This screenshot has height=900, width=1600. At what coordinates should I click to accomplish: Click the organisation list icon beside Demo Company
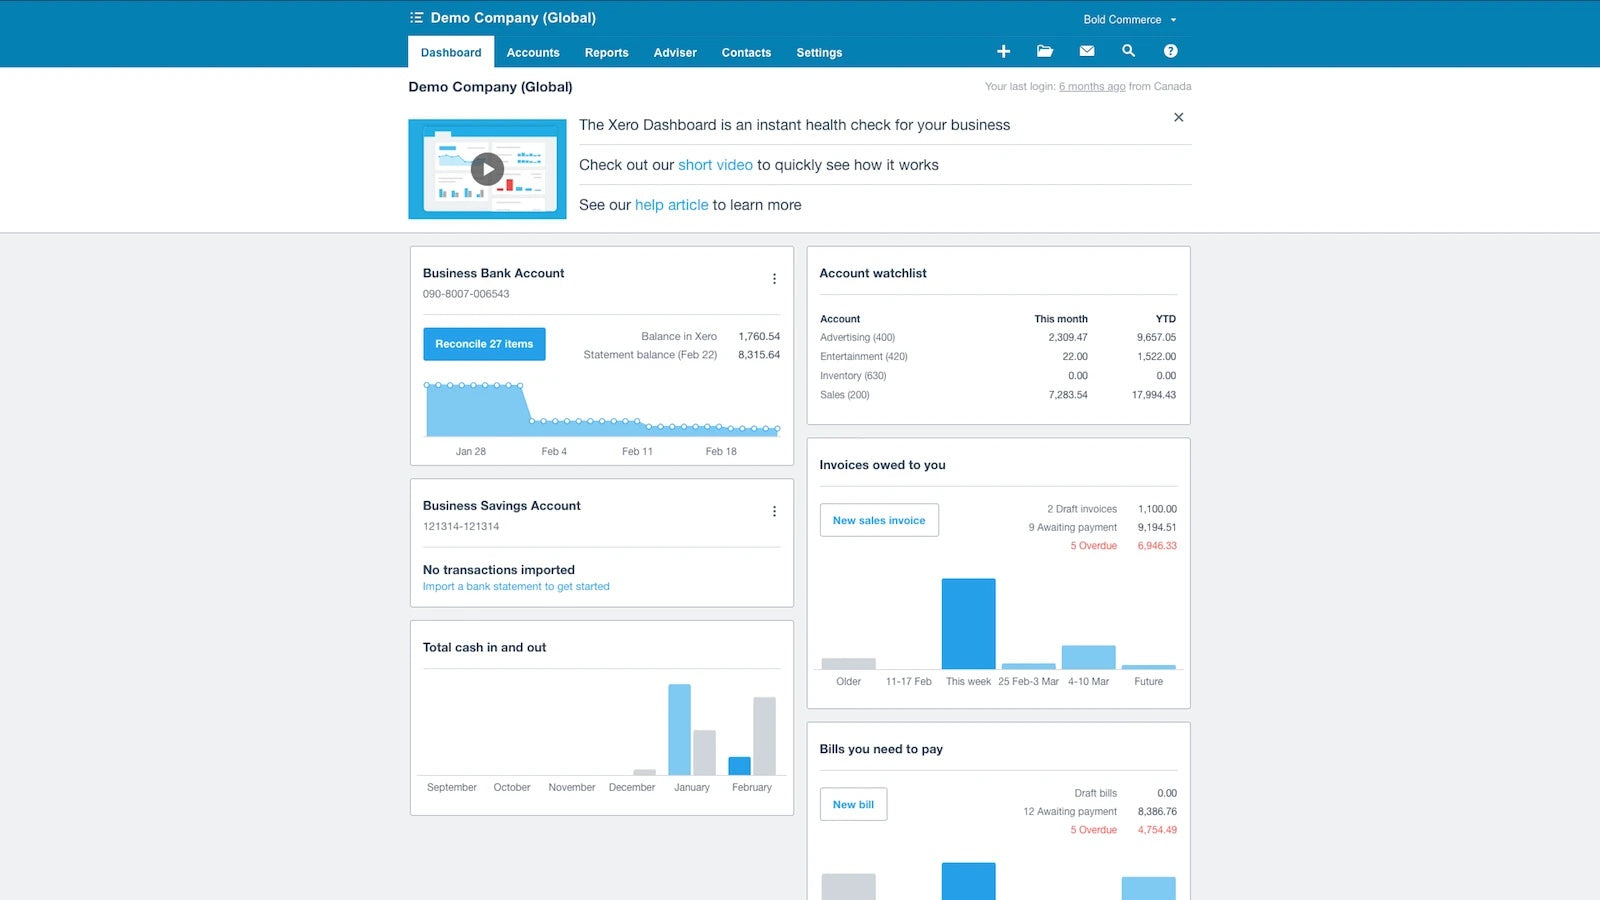tap(416, 17)
